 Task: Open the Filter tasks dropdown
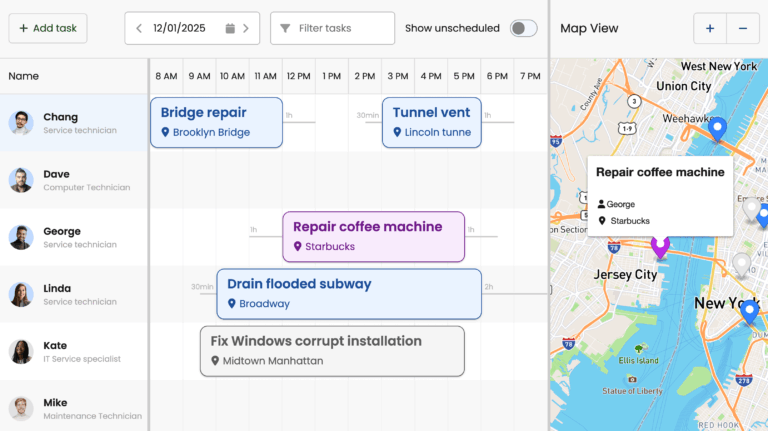pos(332,28)
